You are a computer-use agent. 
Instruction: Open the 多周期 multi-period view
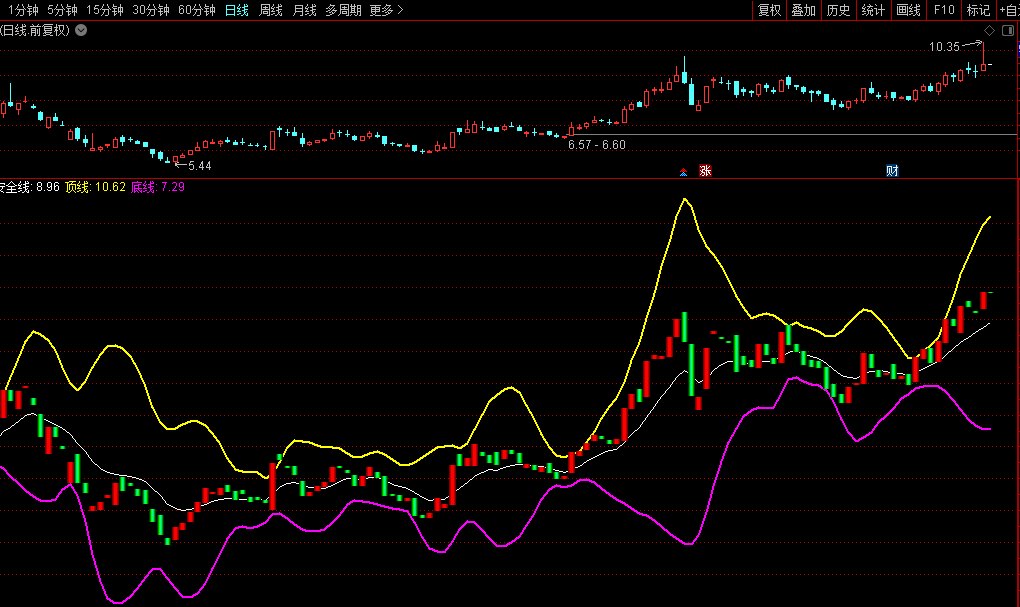point(344,10)
